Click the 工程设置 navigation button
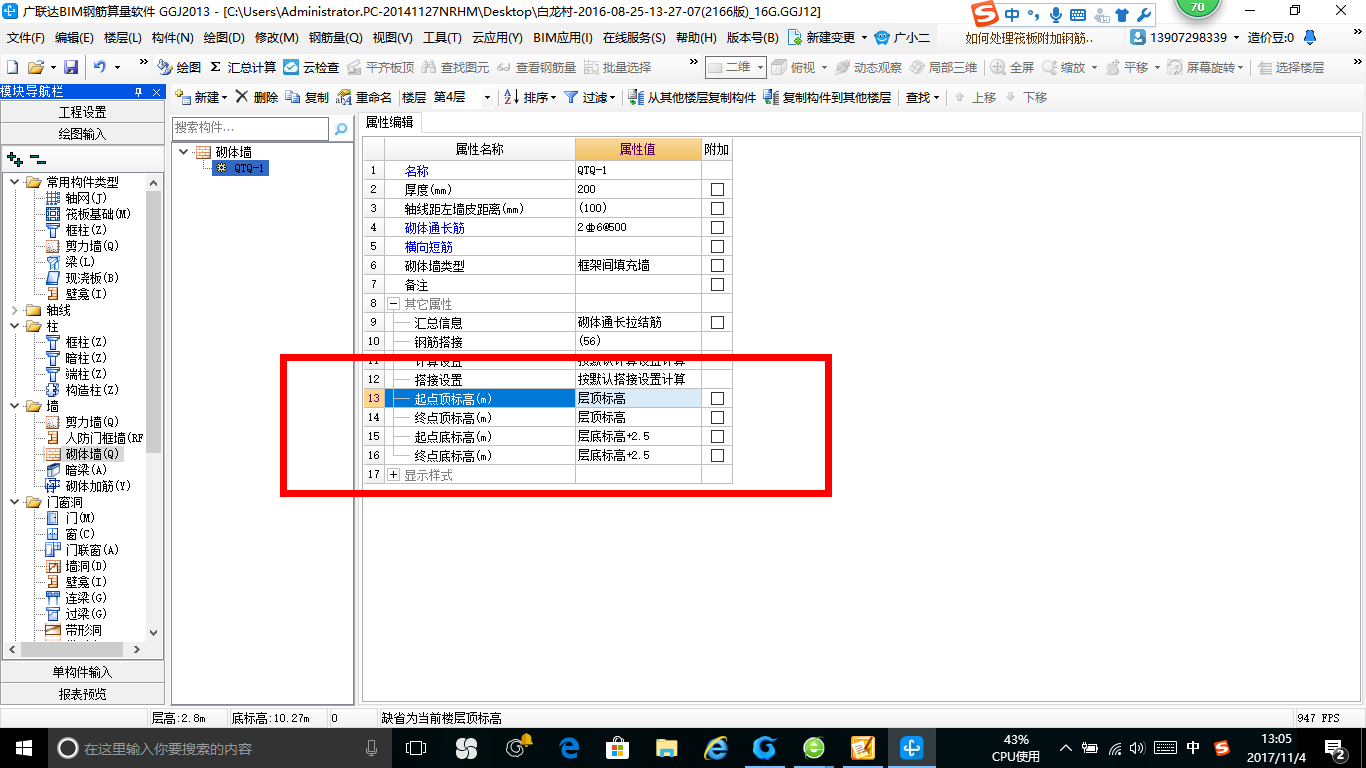The image size is (1366, 768). click(82, 112)
